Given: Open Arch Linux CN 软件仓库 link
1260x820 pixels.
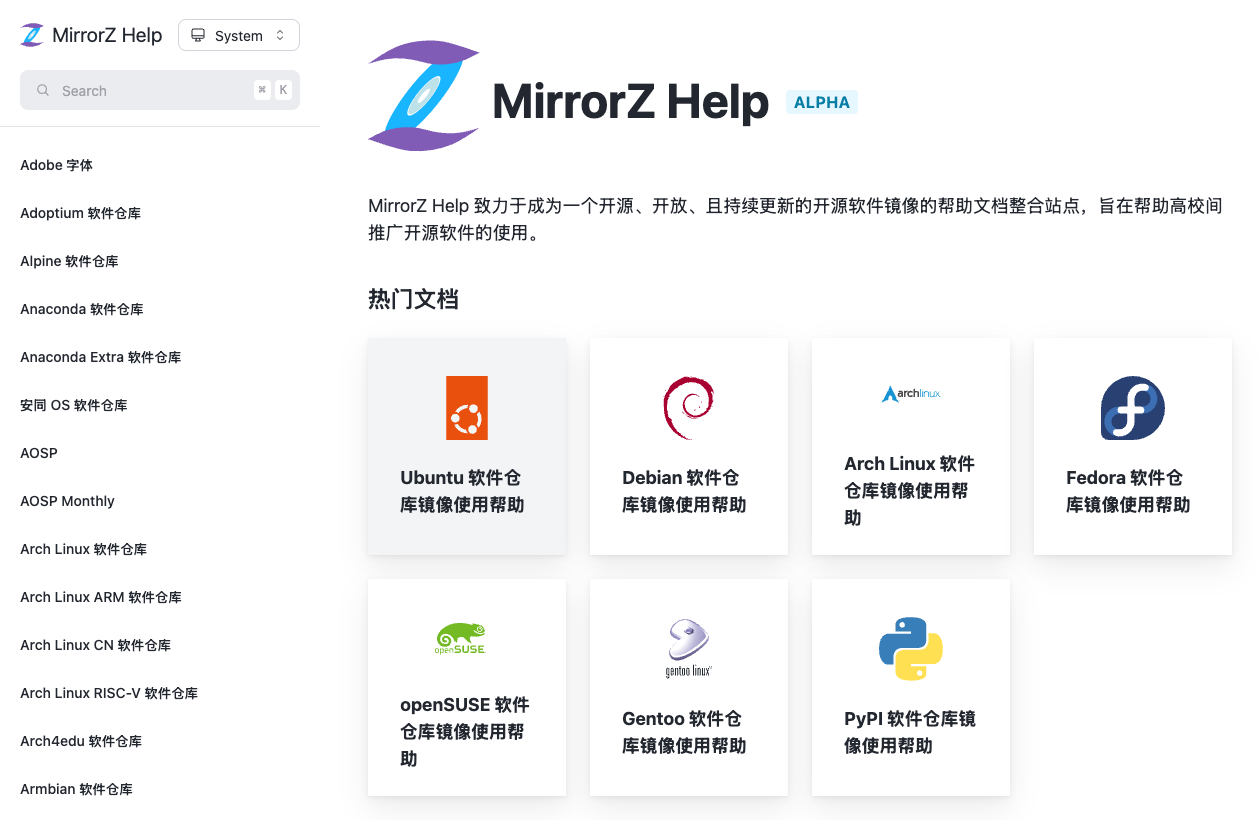Looking at the screenshot, I should 96,645.
